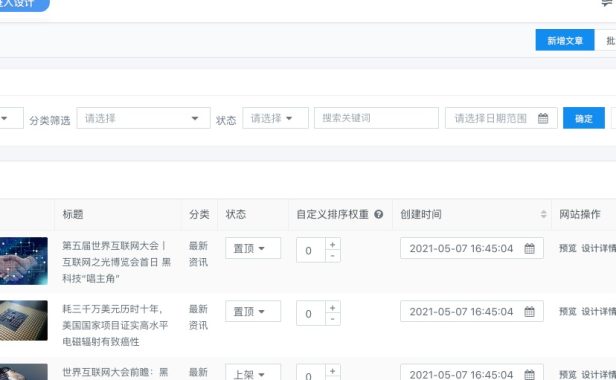The height and width of the screenshot is (380, 616).
Task: Focus the 搜索关键词 search field
Action: pyautogui.click(x=376, y=118)
